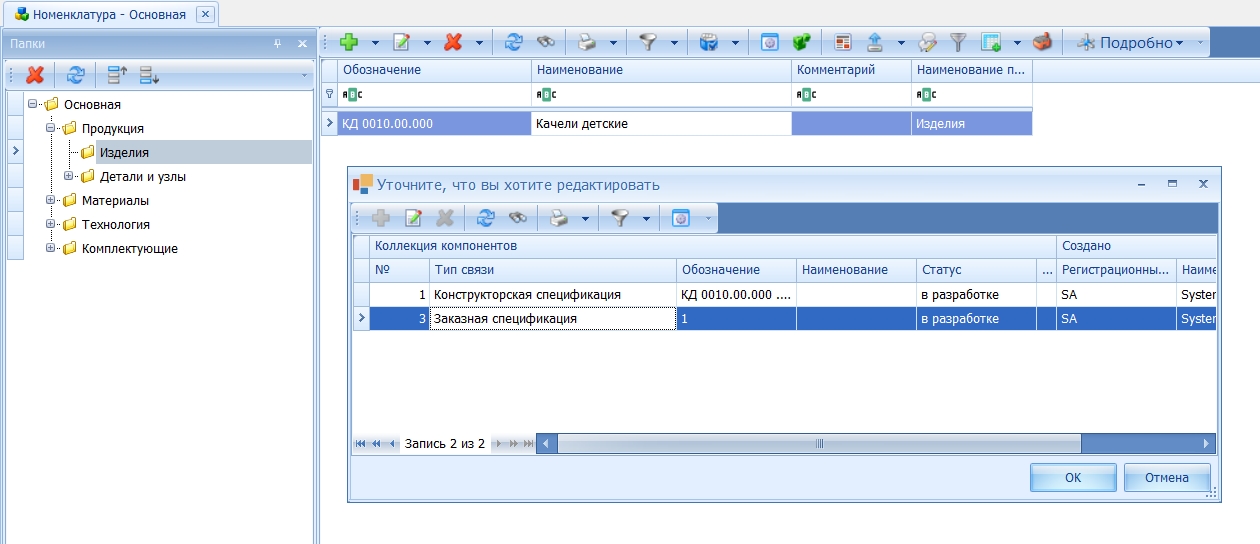This screenshot has width=1260, height=544.
Task: Expand the Детали и узлы node
Action: click(x=68, y=176)
